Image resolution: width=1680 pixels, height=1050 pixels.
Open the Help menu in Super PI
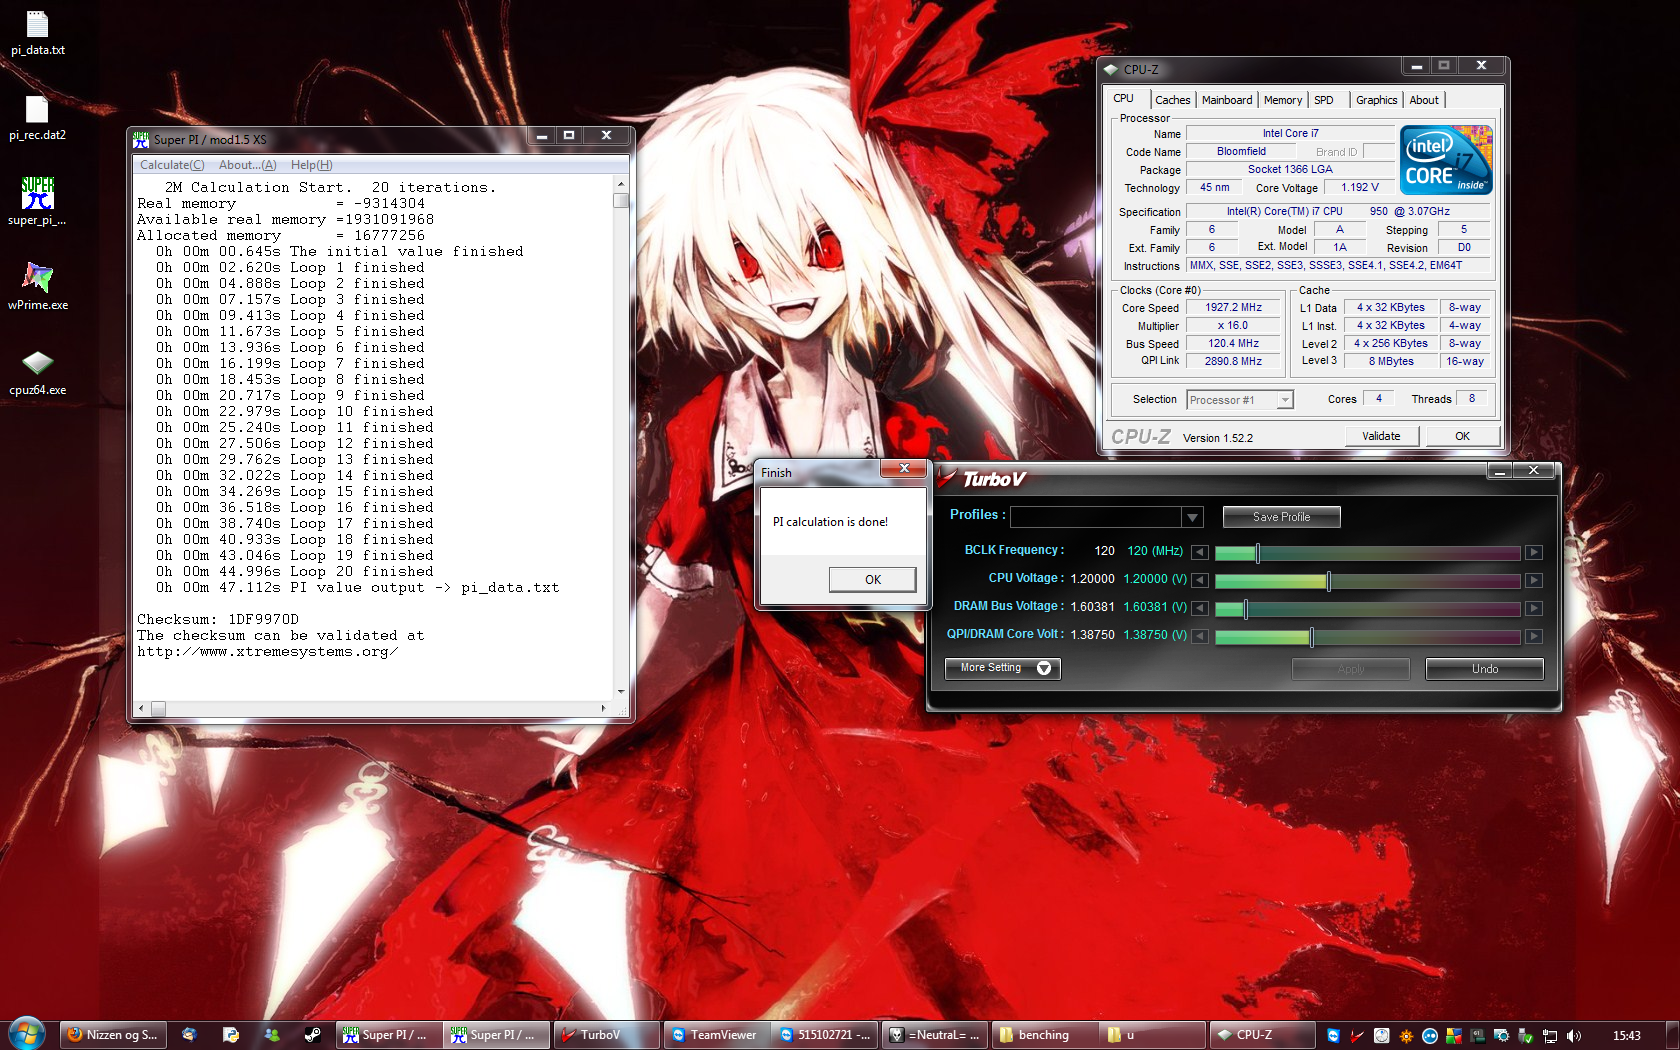(311, 165)
